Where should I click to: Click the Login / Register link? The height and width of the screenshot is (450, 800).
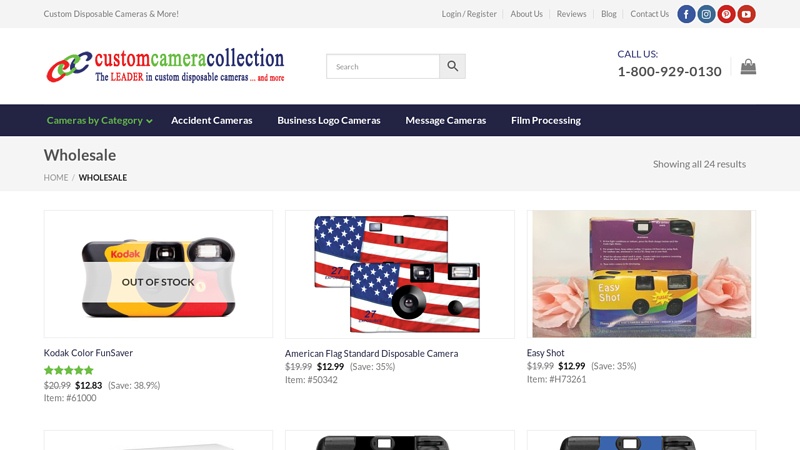[x=469, y=14]
